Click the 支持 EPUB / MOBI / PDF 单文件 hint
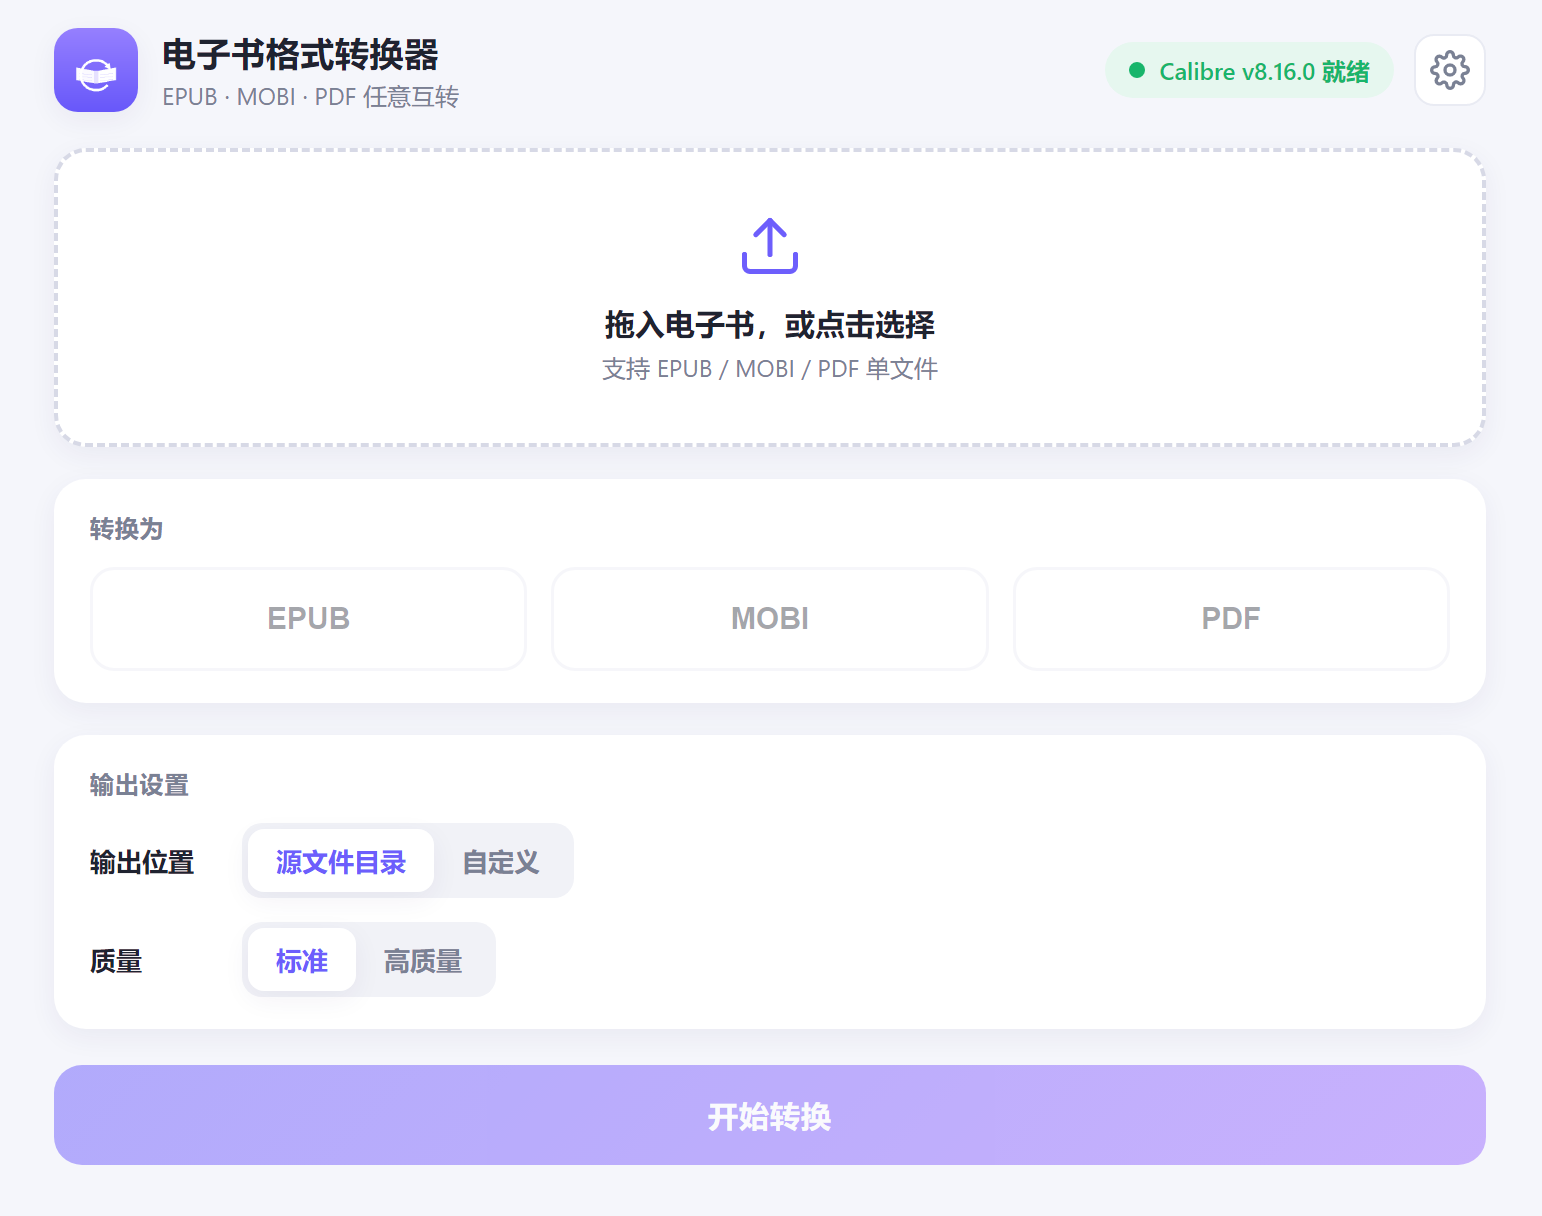Image resolution: width=1542 pixels, height=1216 pixels. pos(770,369)
